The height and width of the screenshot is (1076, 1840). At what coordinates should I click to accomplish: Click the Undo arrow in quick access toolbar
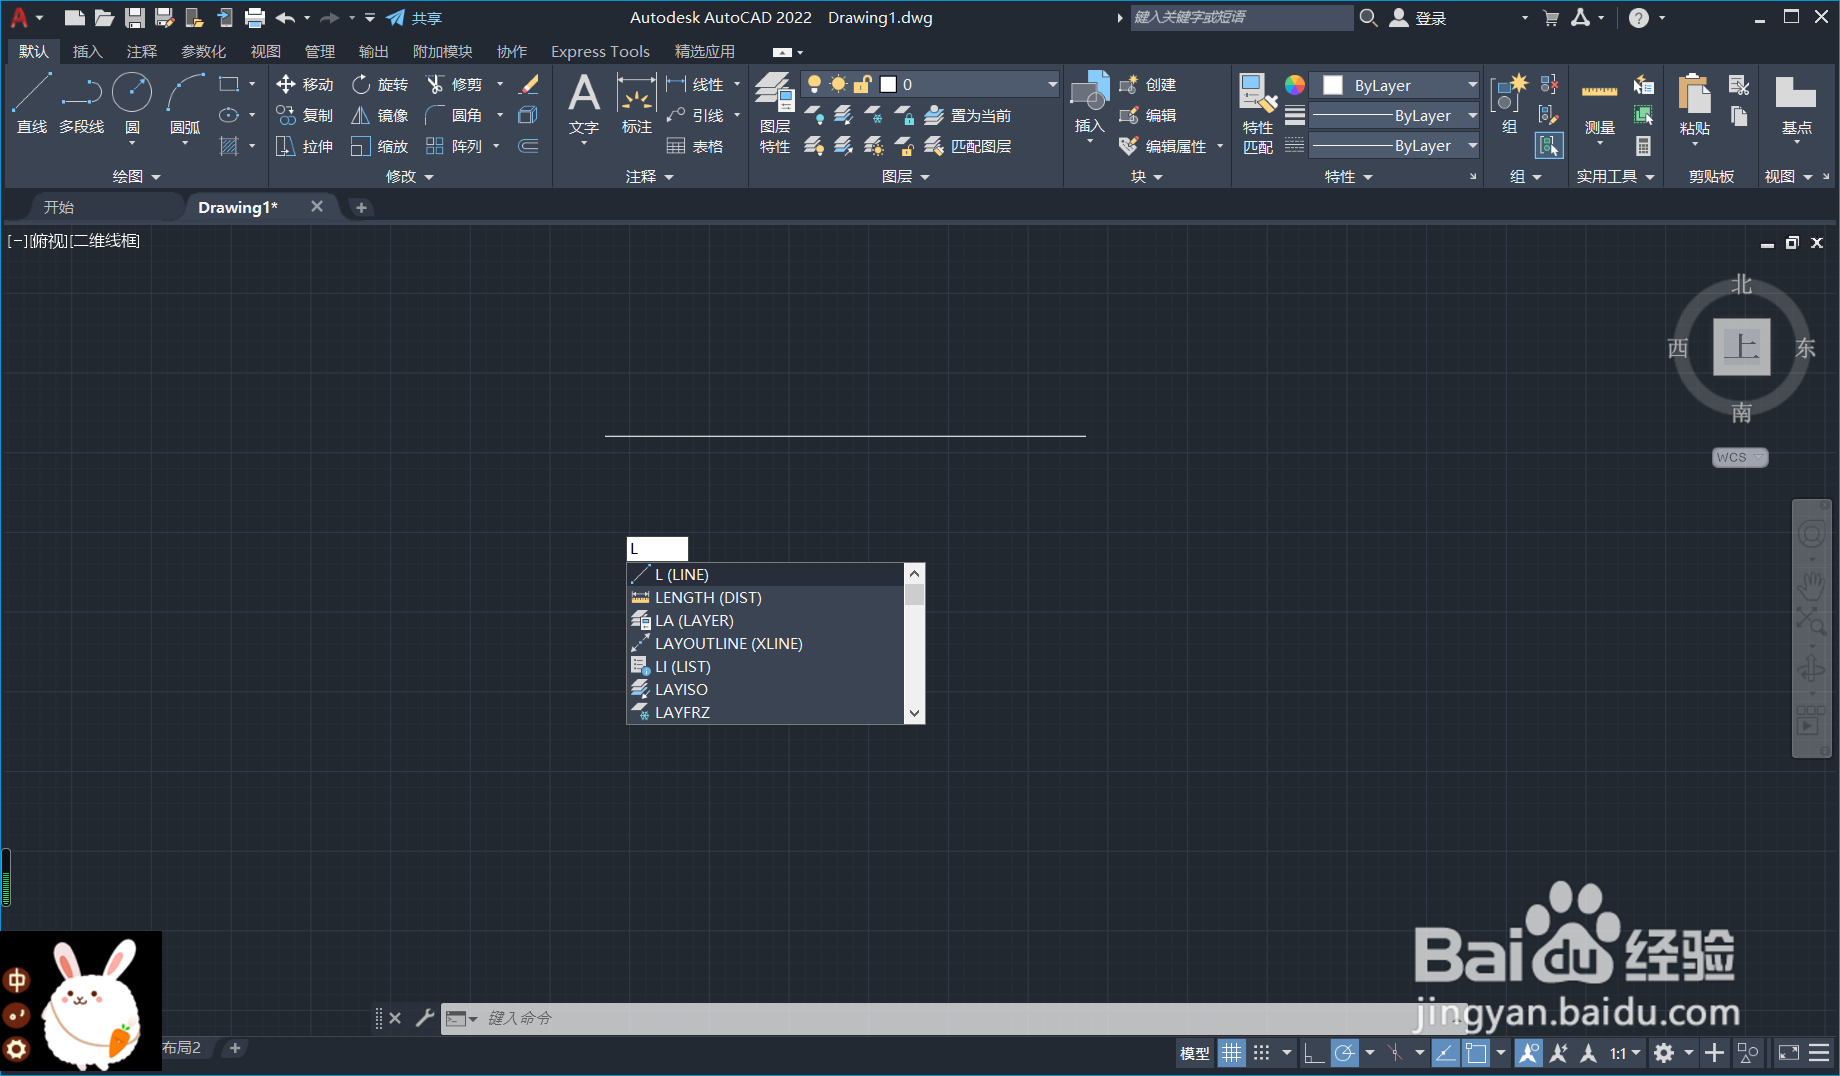click(x=286, y=18)
